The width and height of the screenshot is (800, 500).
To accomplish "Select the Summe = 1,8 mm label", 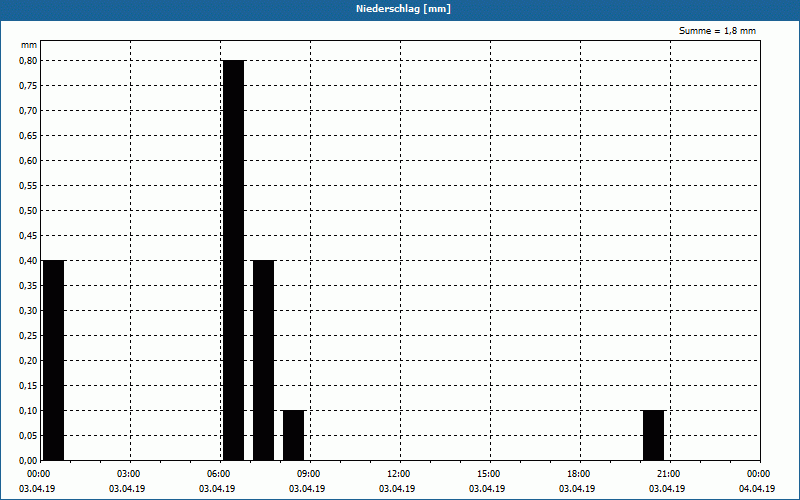I will pos(717,31).
